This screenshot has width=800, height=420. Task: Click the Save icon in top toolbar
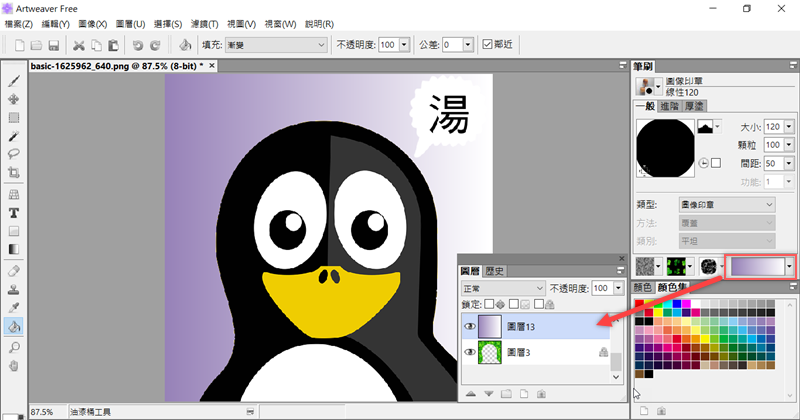(53, 45)
